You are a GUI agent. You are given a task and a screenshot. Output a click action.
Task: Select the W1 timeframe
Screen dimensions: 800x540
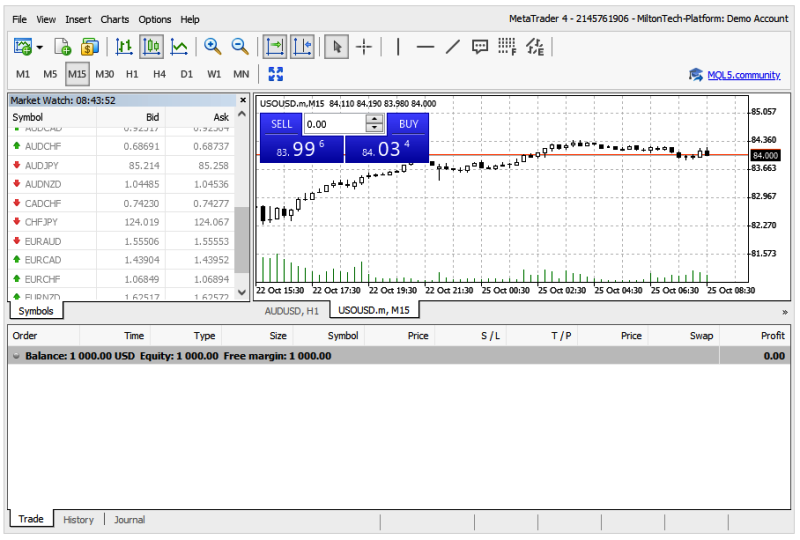coord(214,75)
